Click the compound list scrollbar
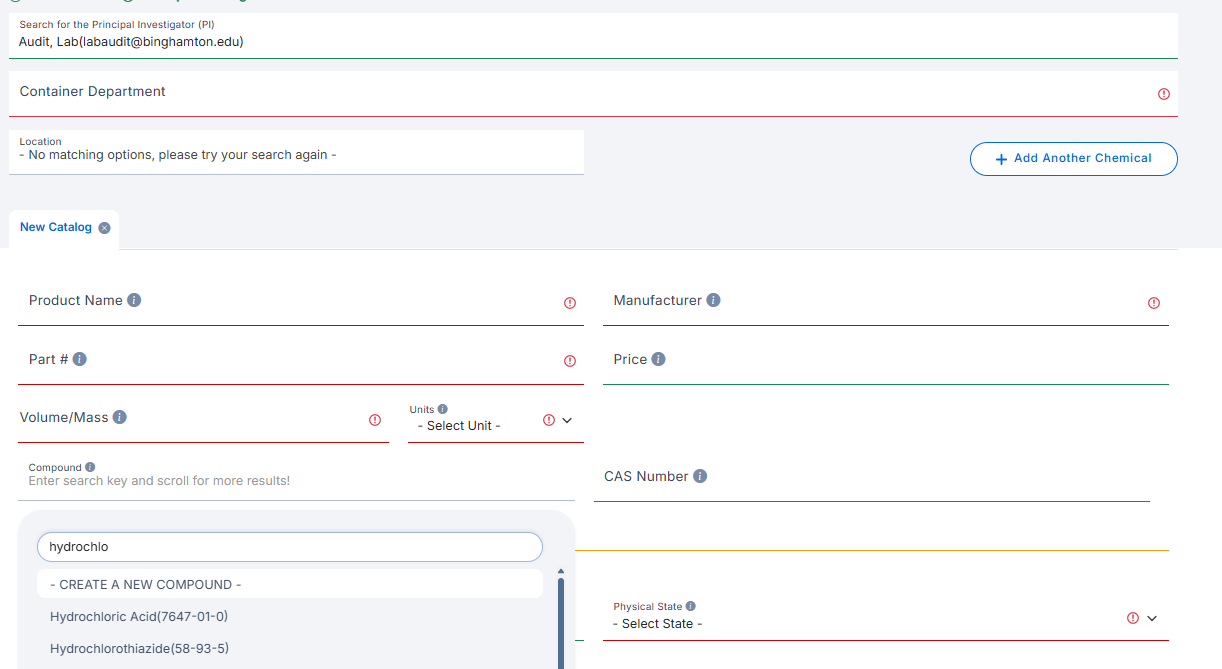This screenshot has width=1222, height=669. [x=561, y=623]
